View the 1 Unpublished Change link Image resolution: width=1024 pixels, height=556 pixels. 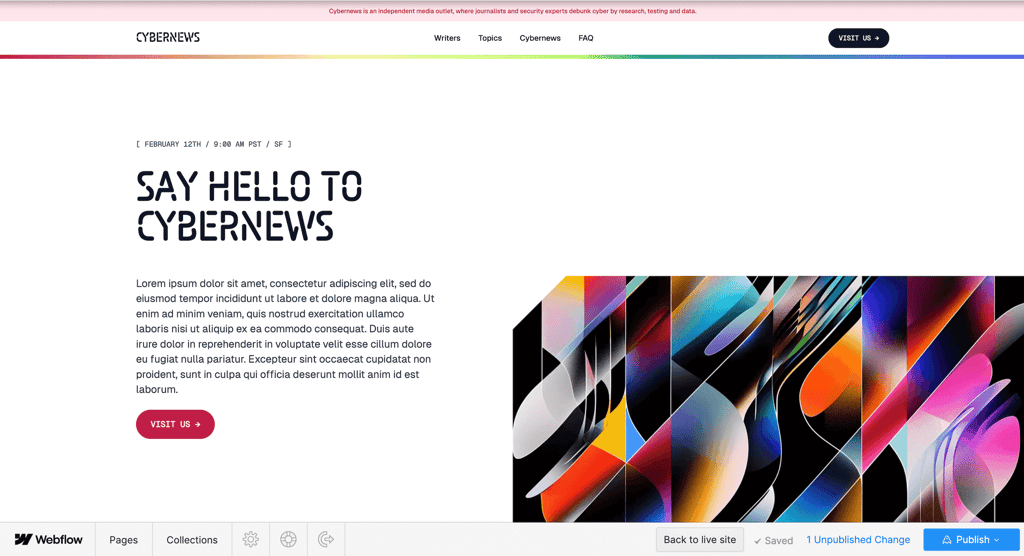(858, 540)
